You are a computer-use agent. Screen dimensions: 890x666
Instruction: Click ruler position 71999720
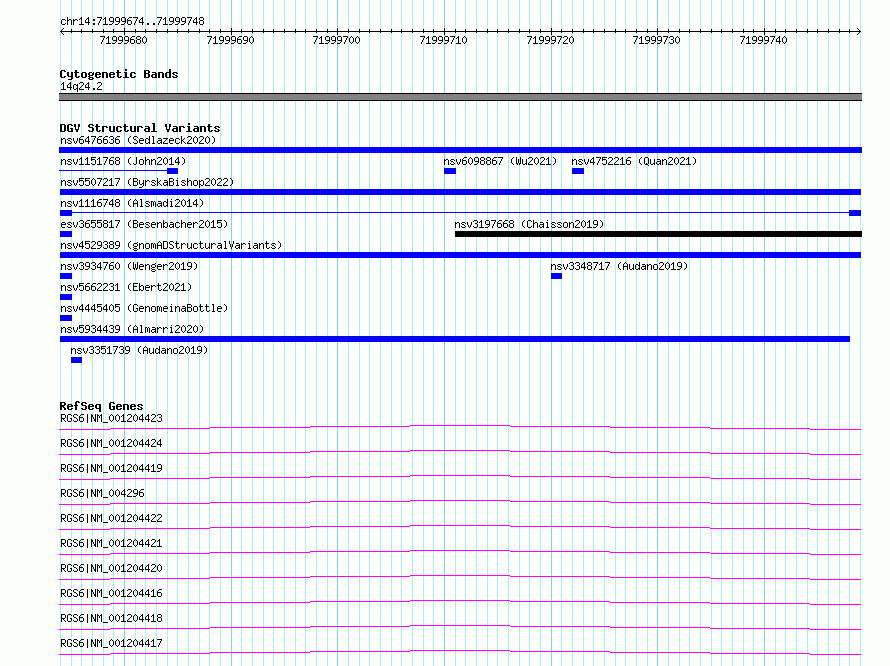[x=550, y=40]
